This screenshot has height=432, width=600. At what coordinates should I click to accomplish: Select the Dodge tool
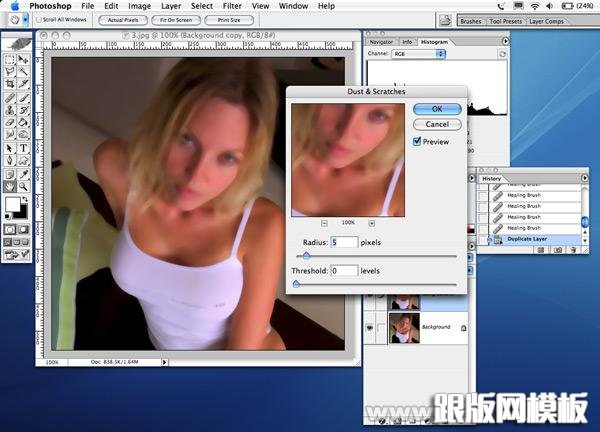click(x=23, y=134)
